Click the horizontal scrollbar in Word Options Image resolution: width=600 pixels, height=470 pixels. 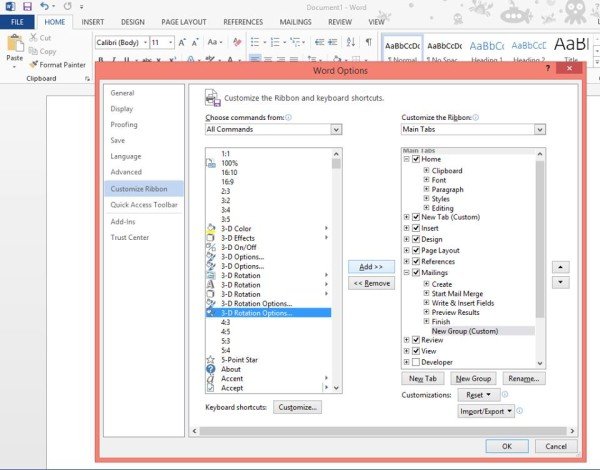(383, 431)
